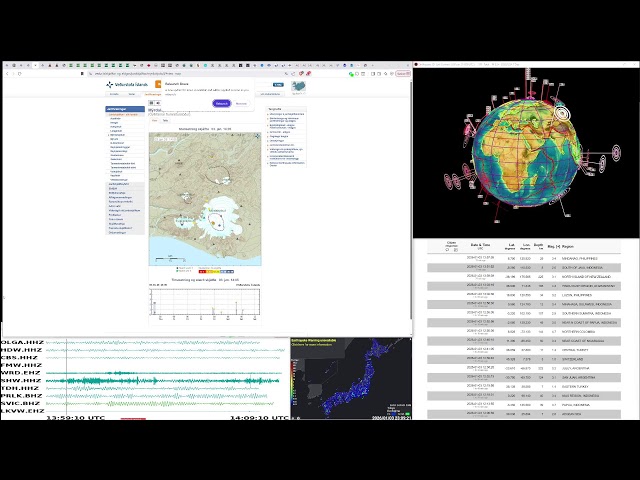The height and width of the screenshot is (480, 640).
Task: Select the SOUTHERN SUMATRA, INDONESIA row
Action: 524,313
